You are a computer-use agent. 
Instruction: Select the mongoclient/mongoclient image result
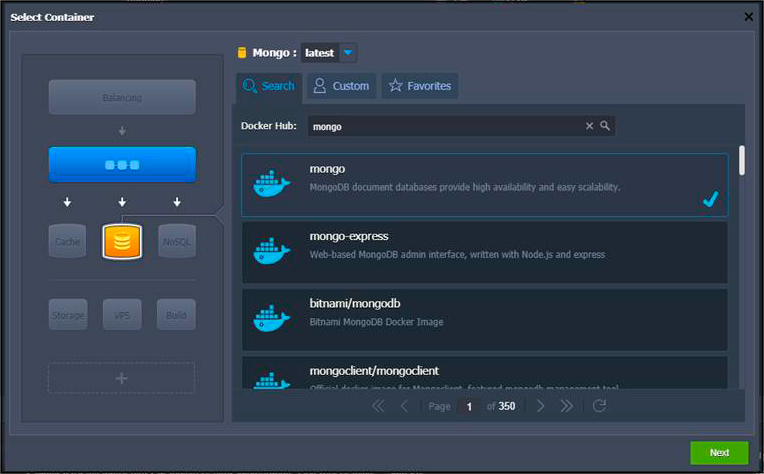point(485,373)
